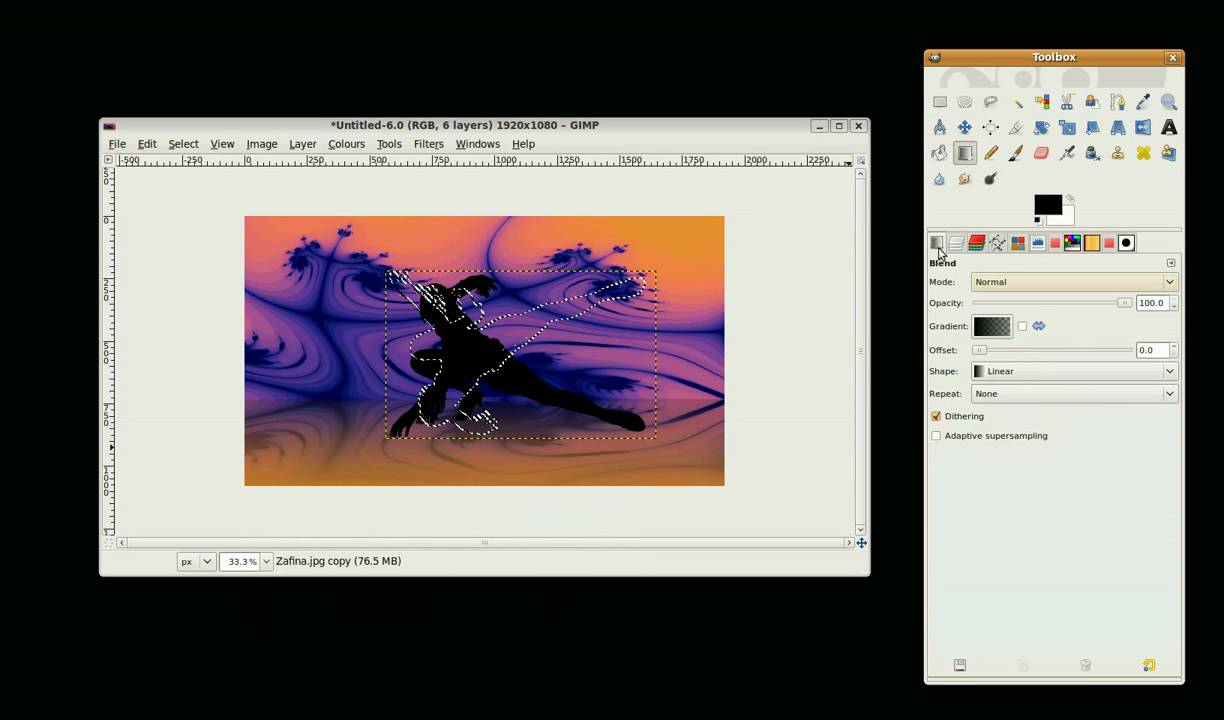
Task: Tick the Reverse gradient checkbox
Action: point(1022,326)
